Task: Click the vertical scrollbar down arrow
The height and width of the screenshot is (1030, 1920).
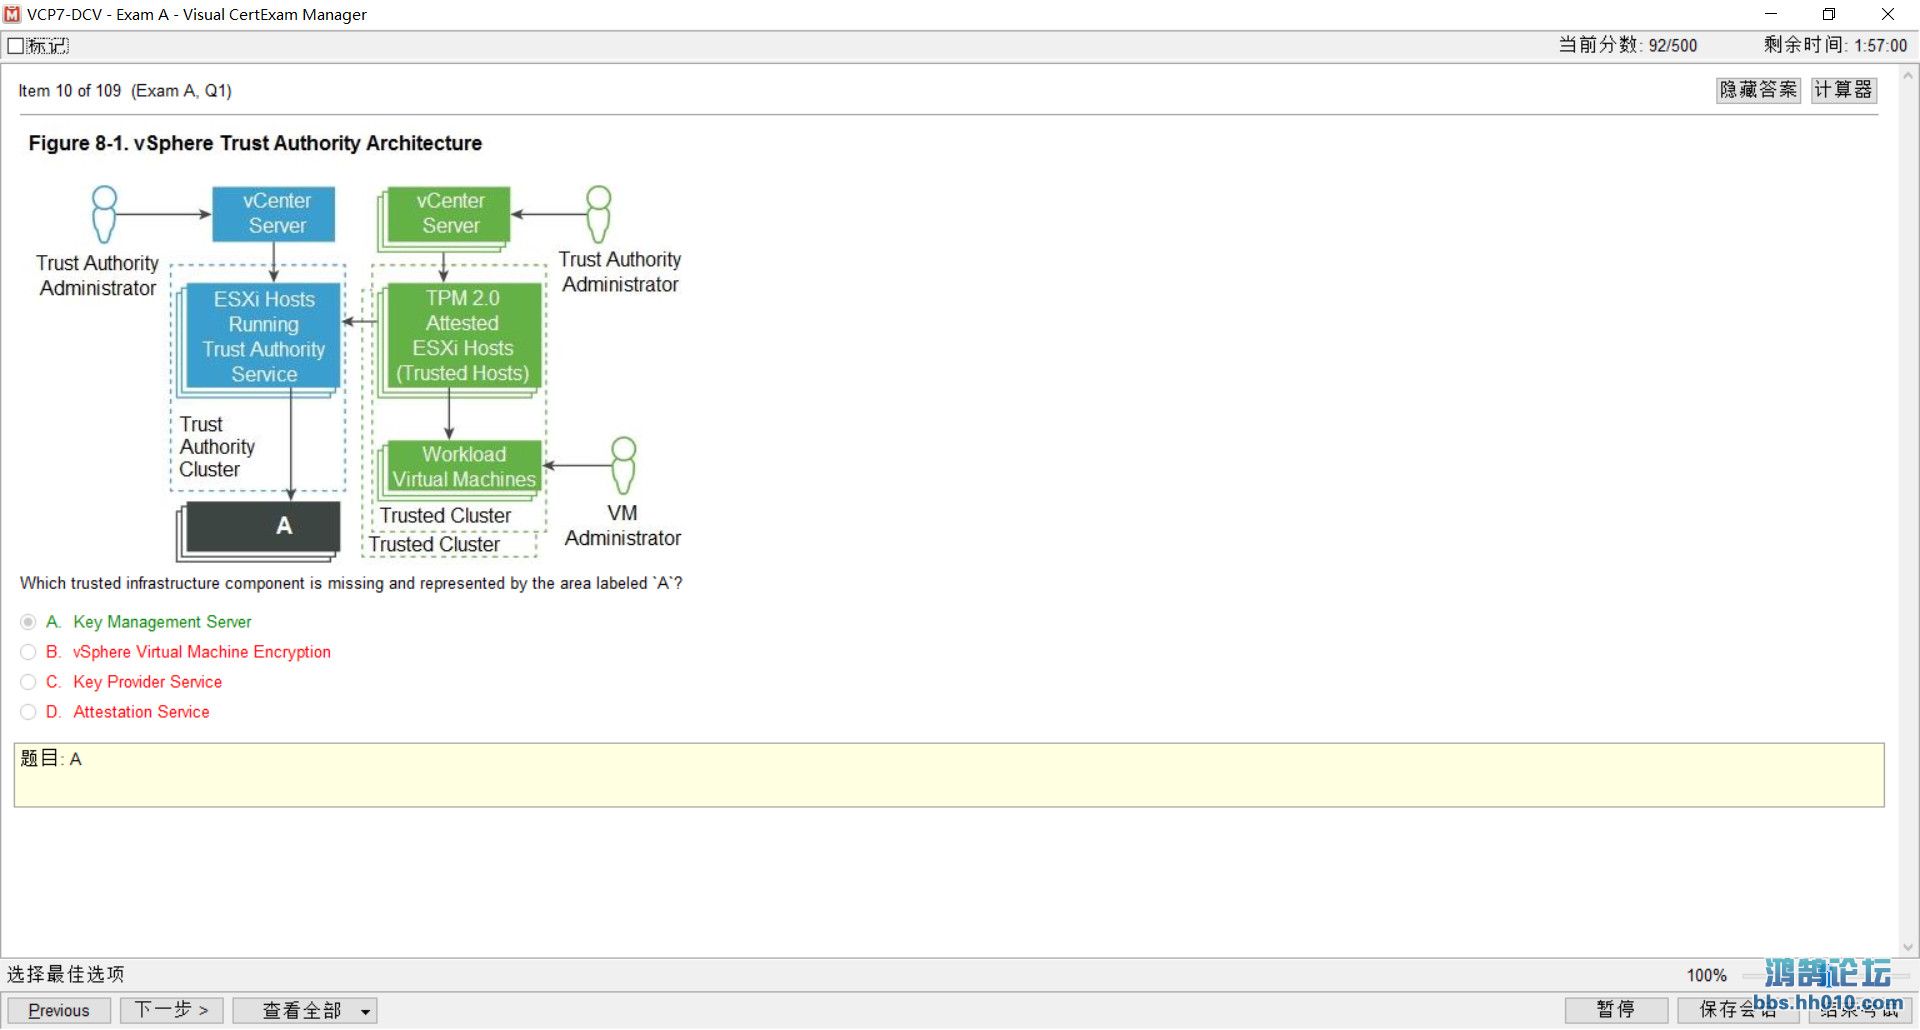Action: click(1908, 947)
